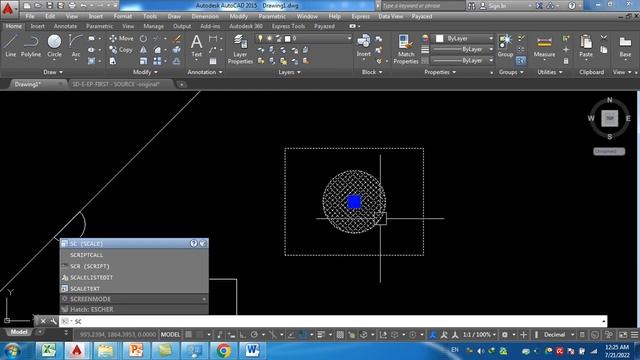Toggle the MODEL space status bar button
This screenshot has height=360, width=640.
point(170,335)
